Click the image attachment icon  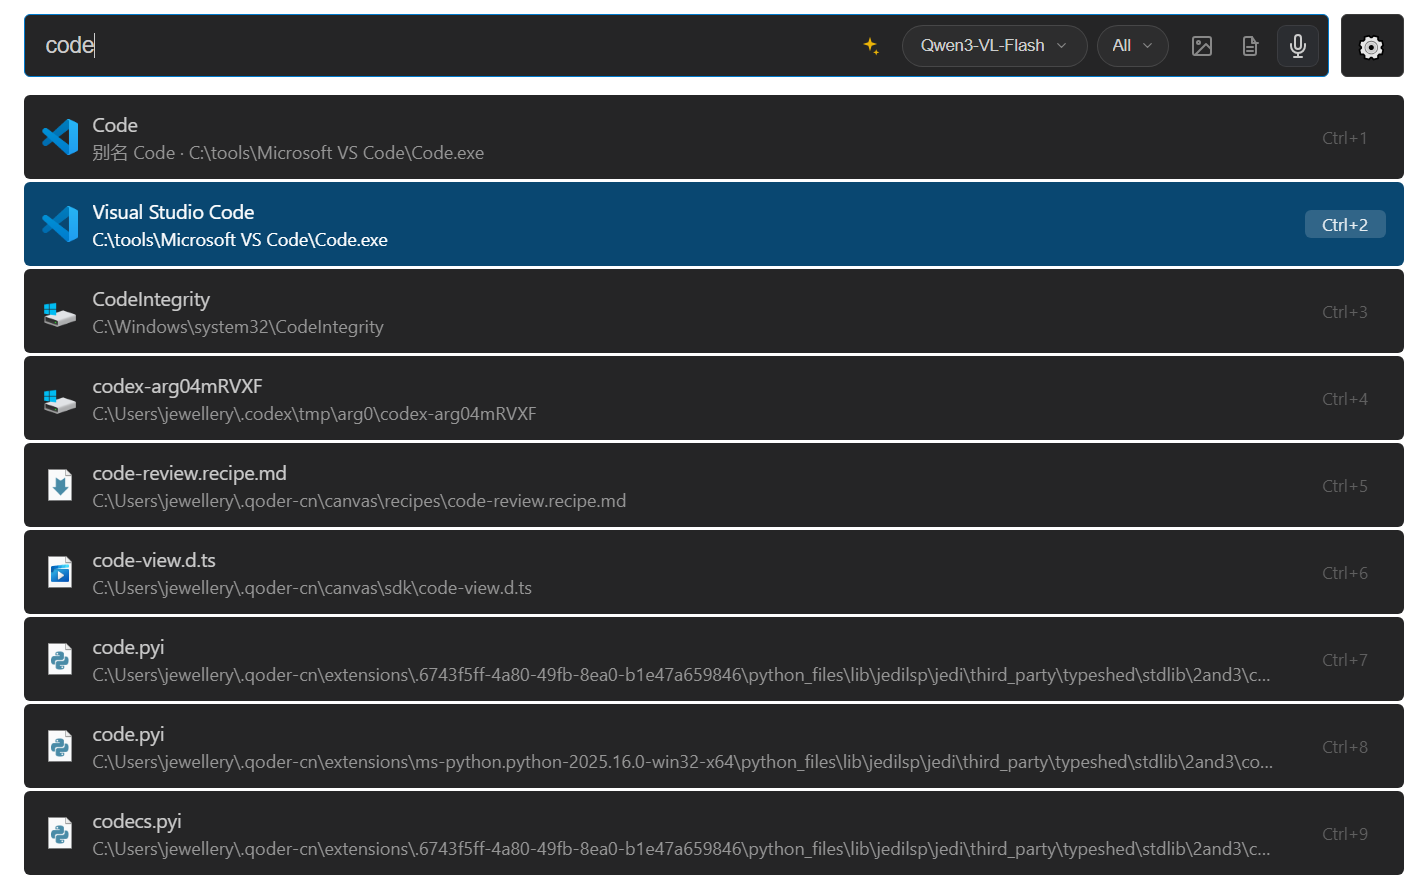[x=1202, y=46]
